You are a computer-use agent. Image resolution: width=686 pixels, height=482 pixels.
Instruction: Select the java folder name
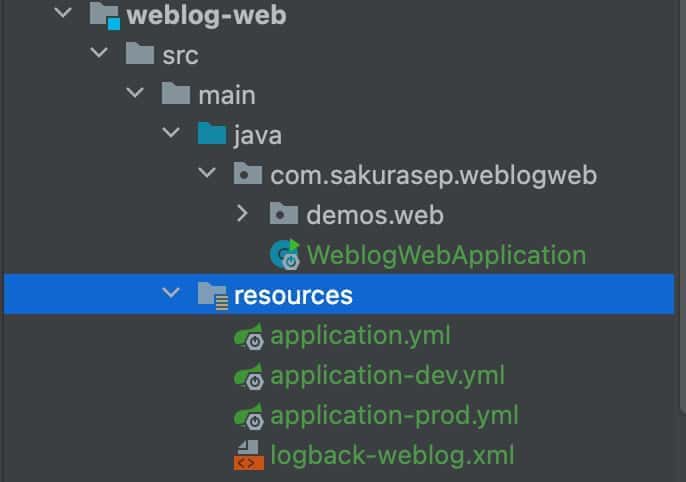[x=258, y=135]
